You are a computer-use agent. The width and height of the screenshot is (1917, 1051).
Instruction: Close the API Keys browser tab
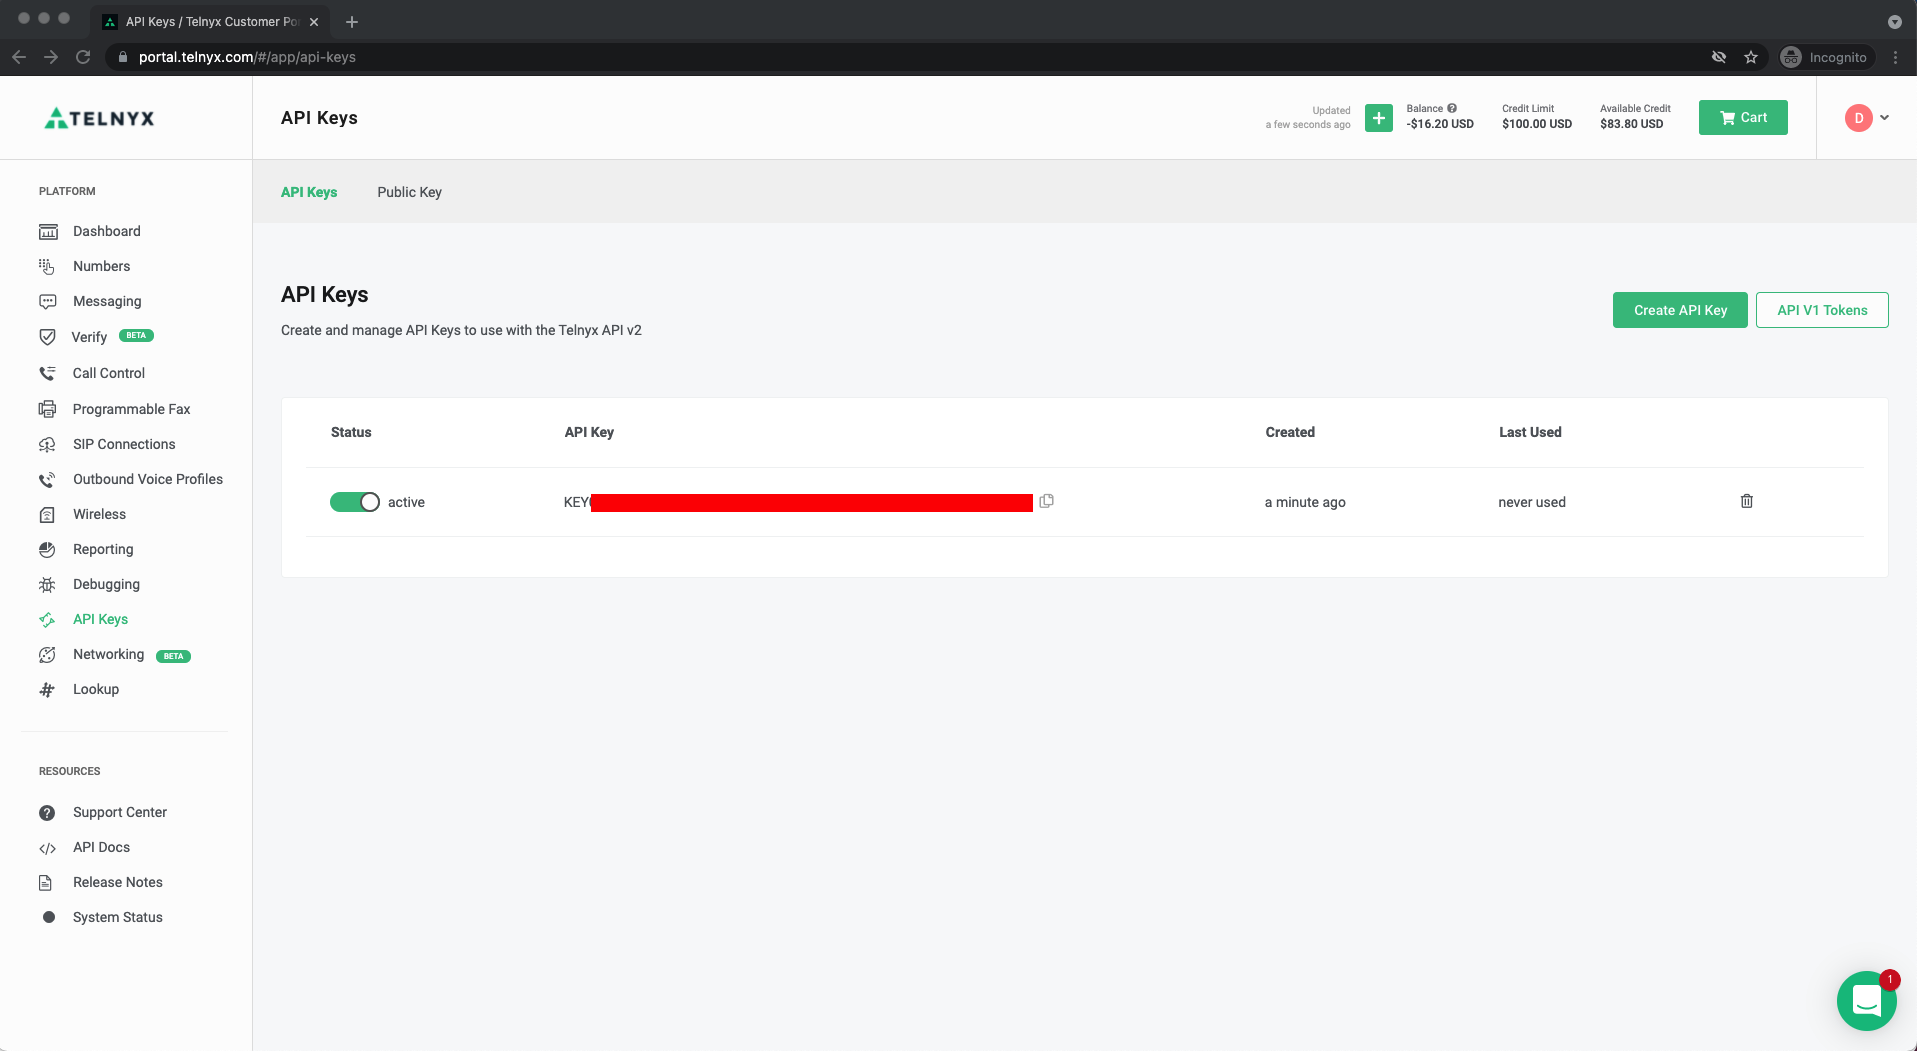[x=314, y=21]
